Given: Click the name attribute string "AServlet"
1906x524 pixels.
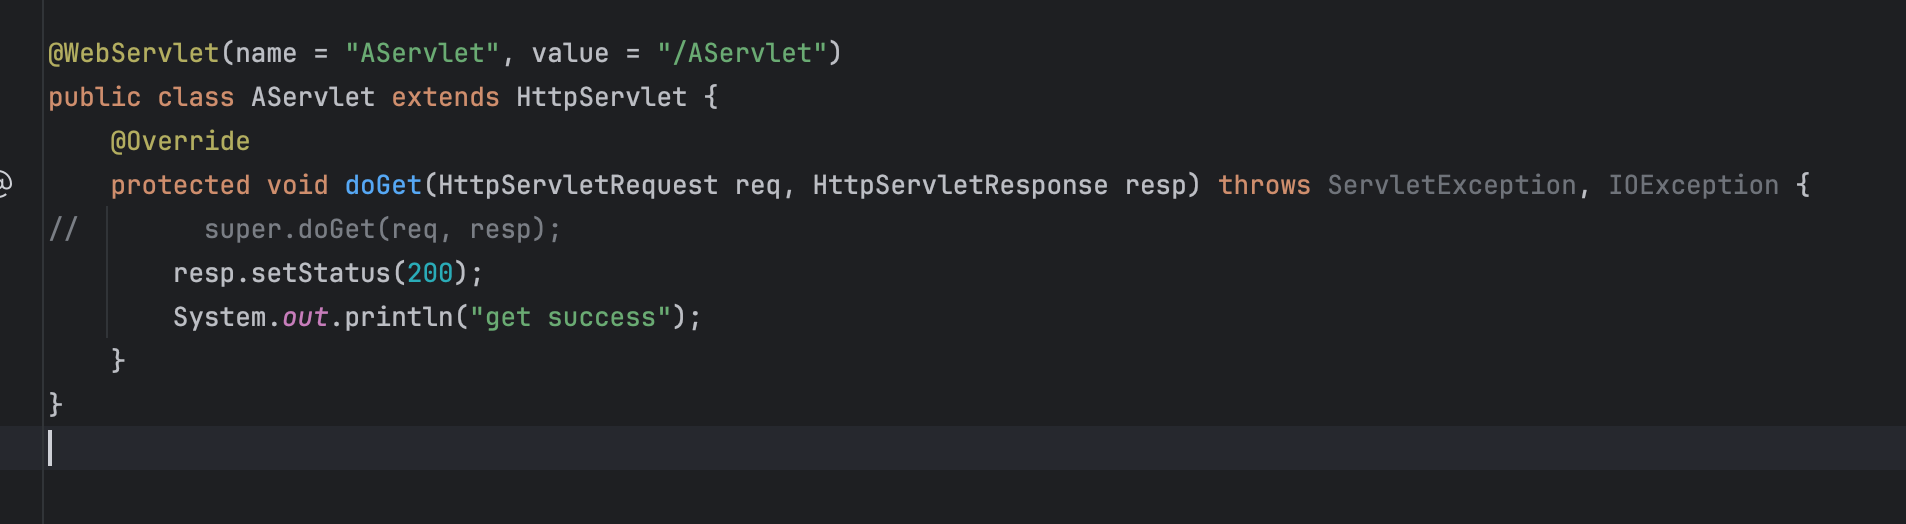Looking at the screenshot, I should point(421,53).
